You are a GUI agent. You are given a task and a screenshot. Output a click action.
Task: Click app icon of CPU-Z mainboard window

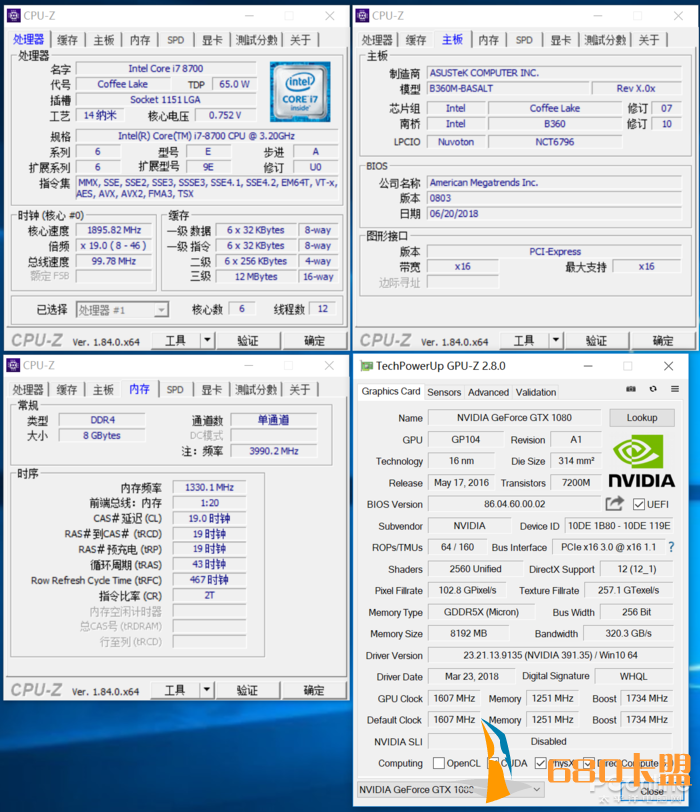pyautogui.click(x=362, y=16)
